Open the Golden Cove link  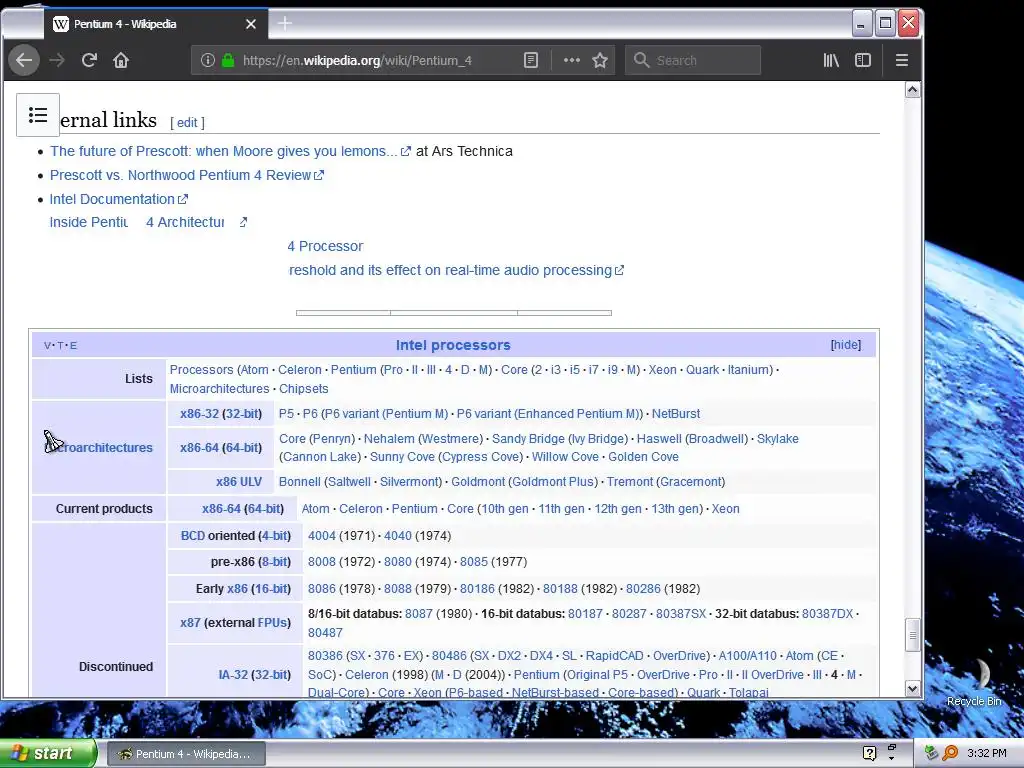pyautogui.click(x=643, y=456)
